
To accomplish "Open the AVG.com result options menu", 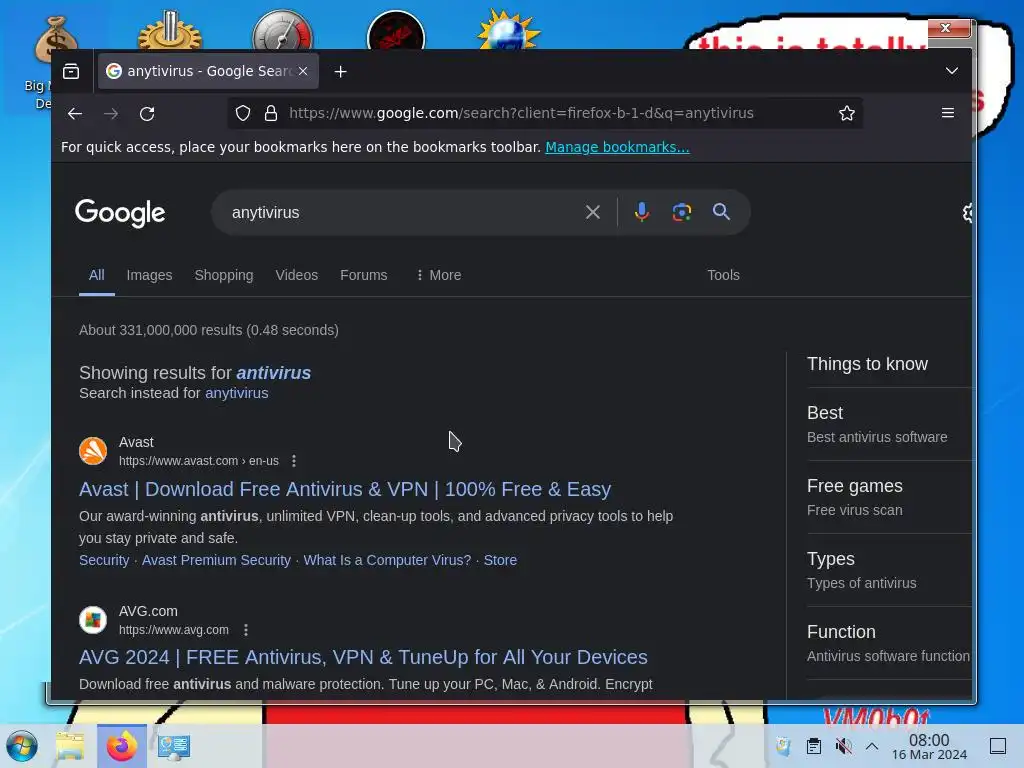I will click(x=246, y=630).
